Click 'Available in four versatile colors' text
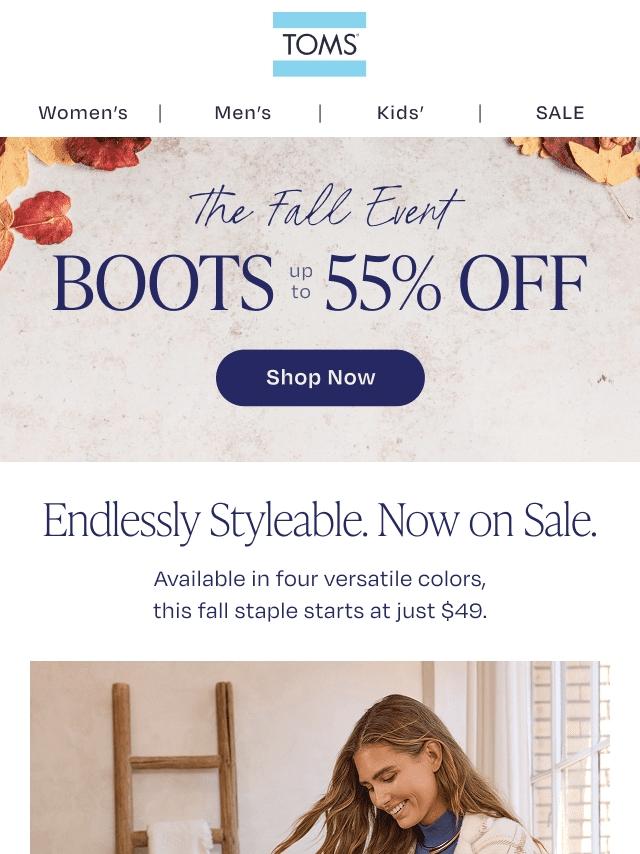640x854 pixels. 320,579
